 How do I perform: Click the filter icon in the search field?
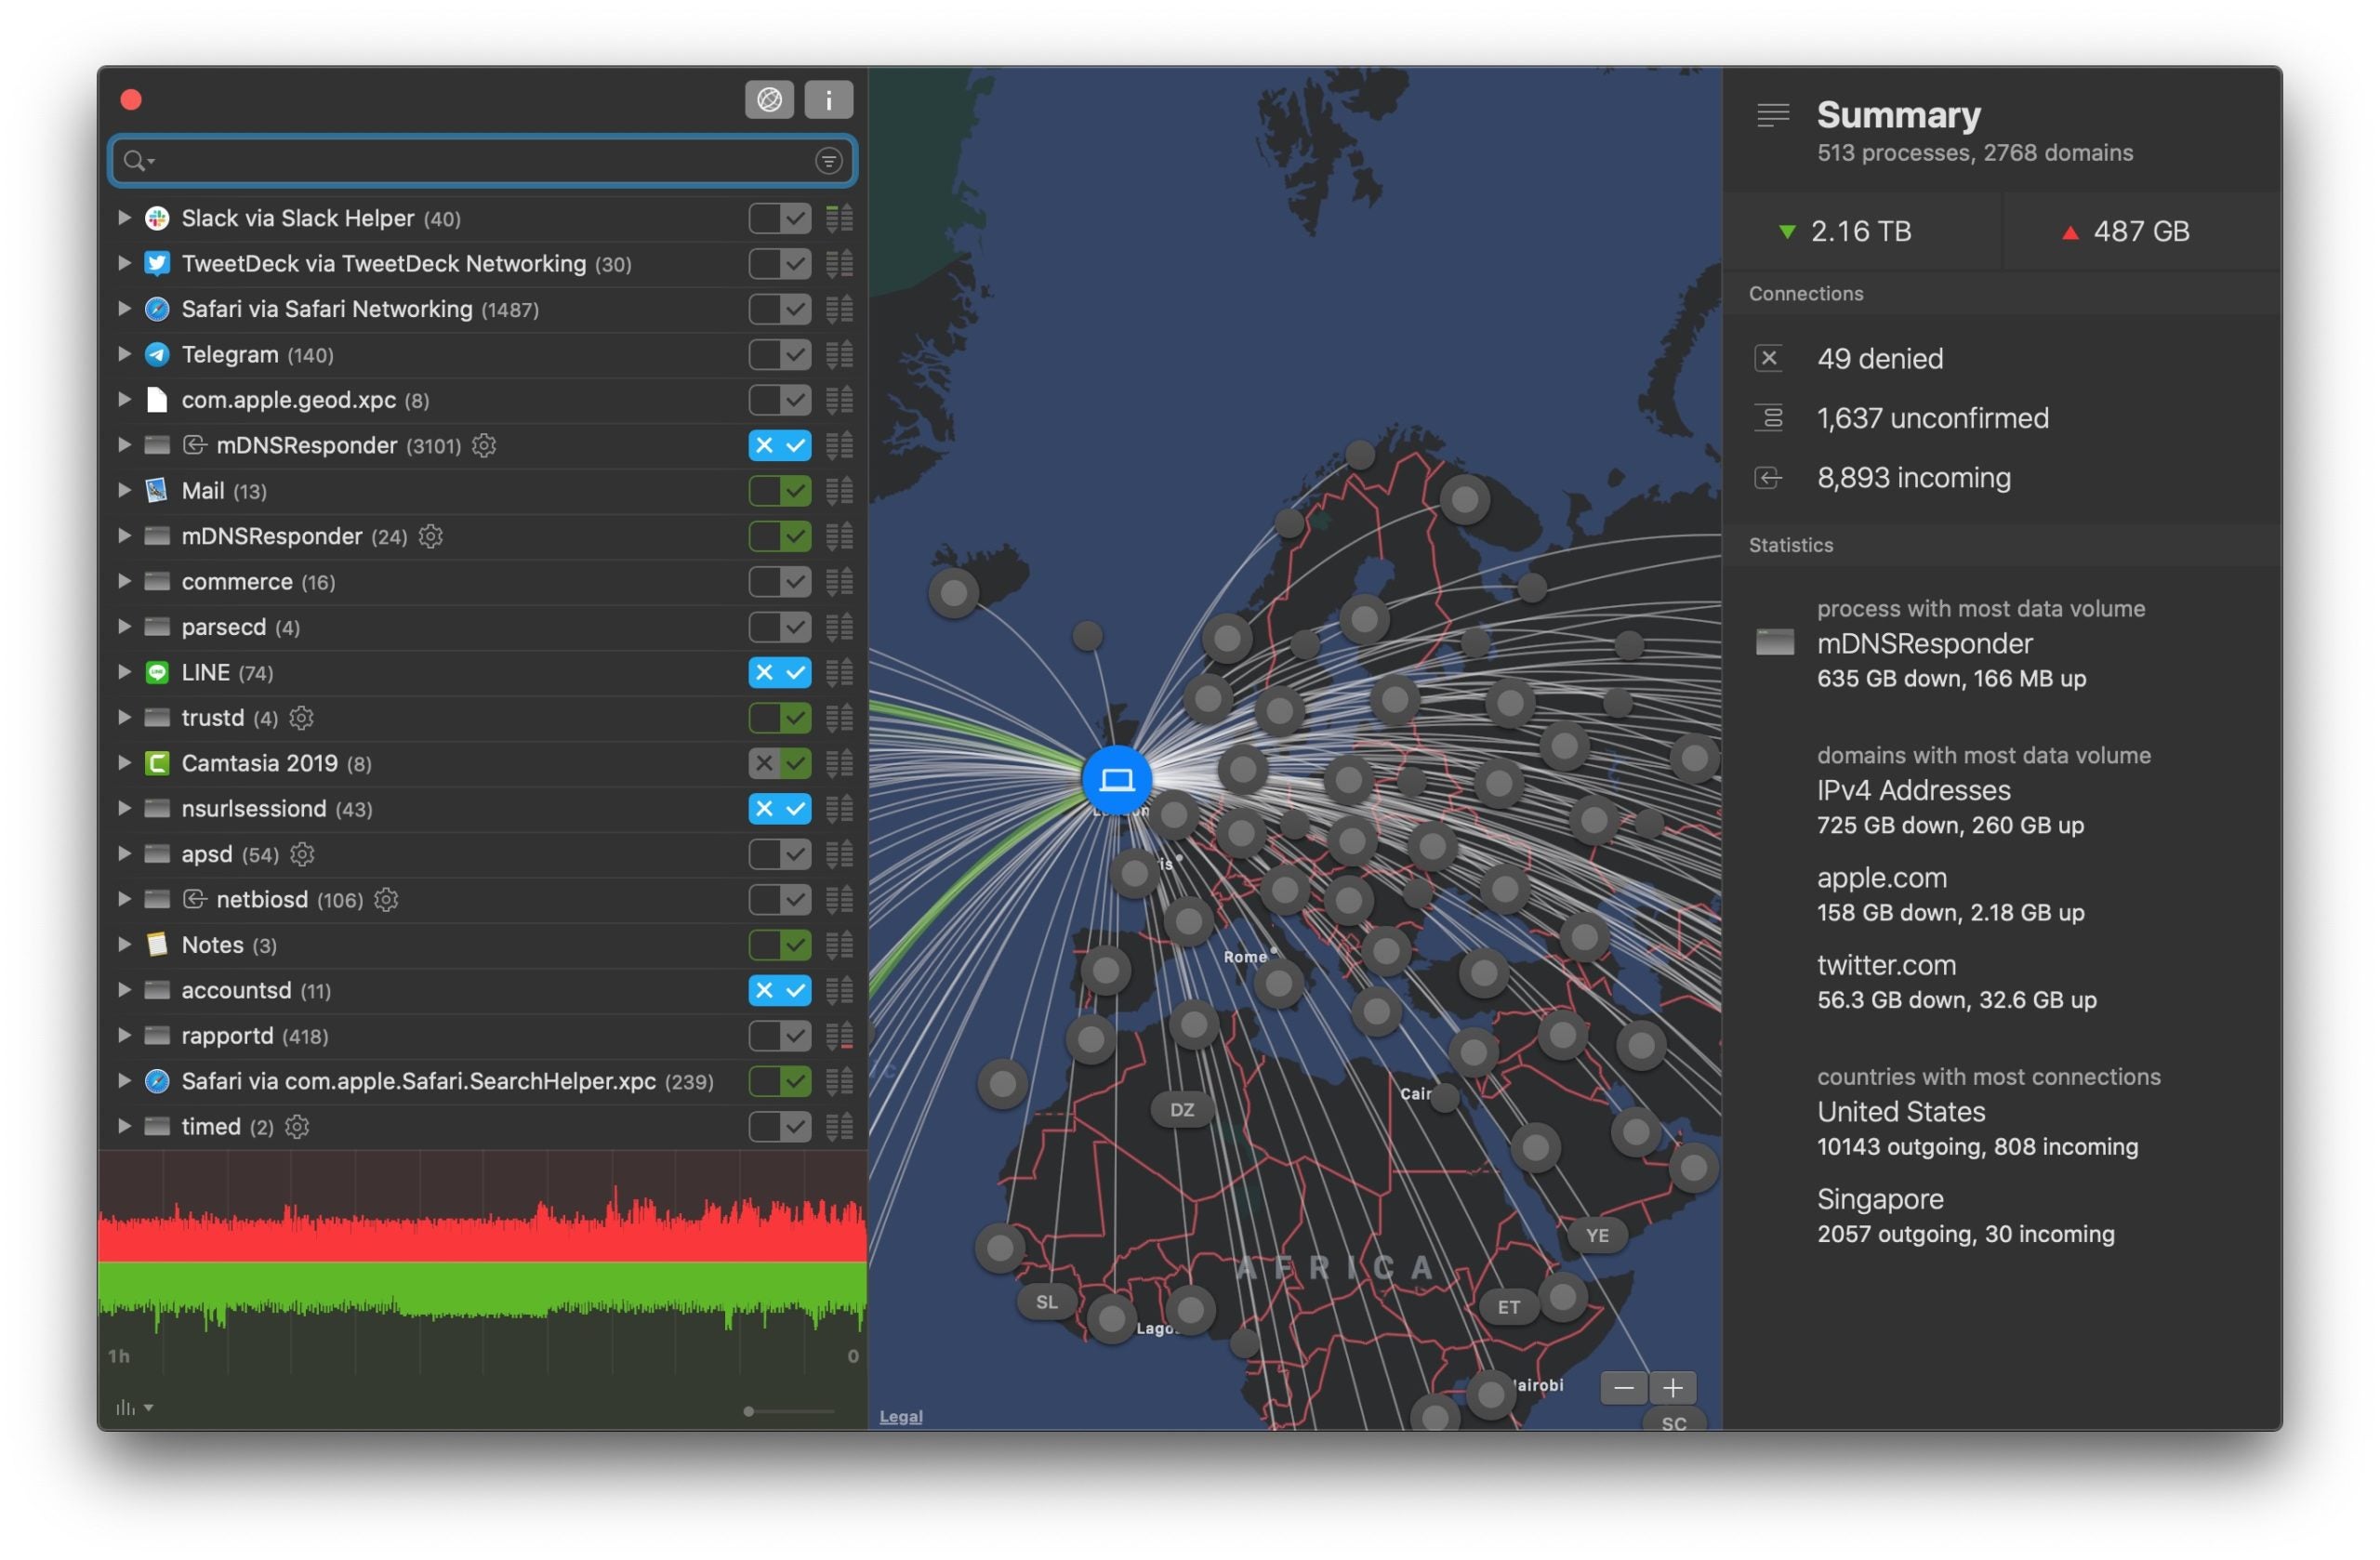828,160
